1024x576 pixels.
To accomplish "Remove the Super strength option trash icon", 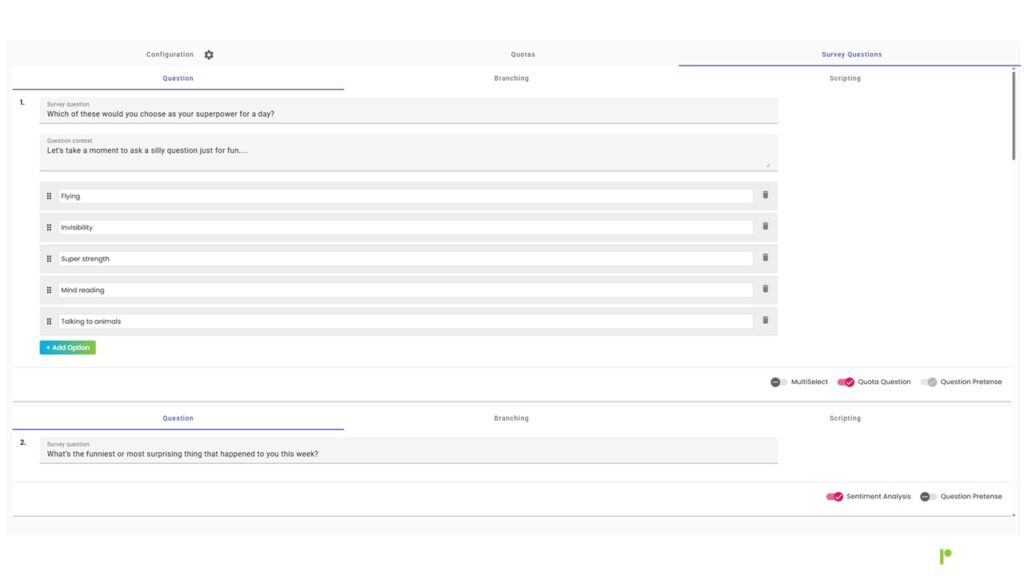I will coord(765,258).
